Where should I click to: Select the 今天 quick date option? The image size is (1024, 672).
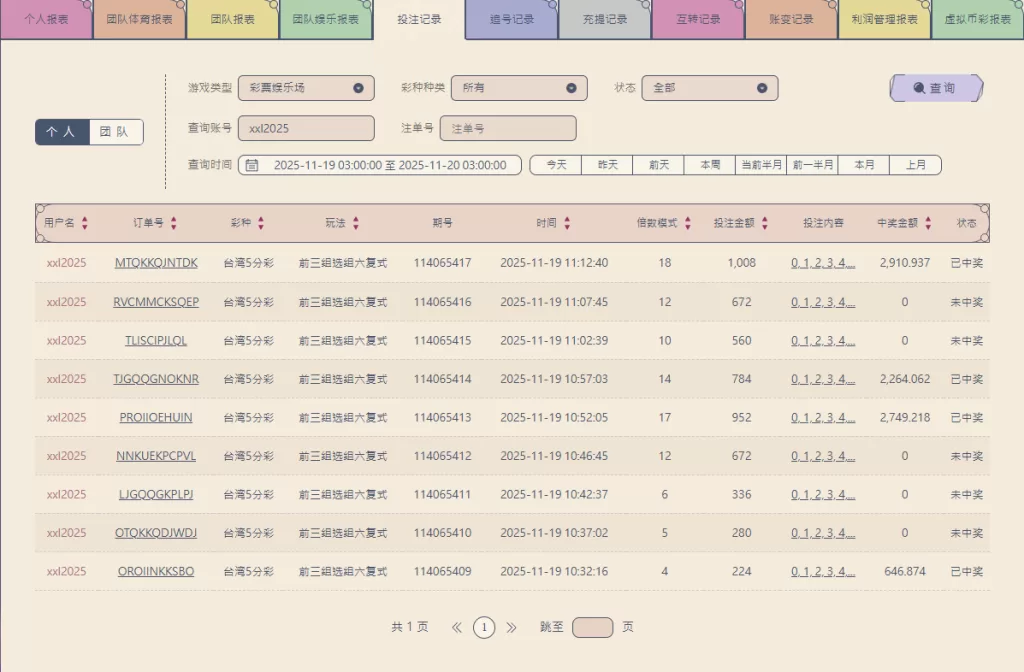click(x=556, y=165)
